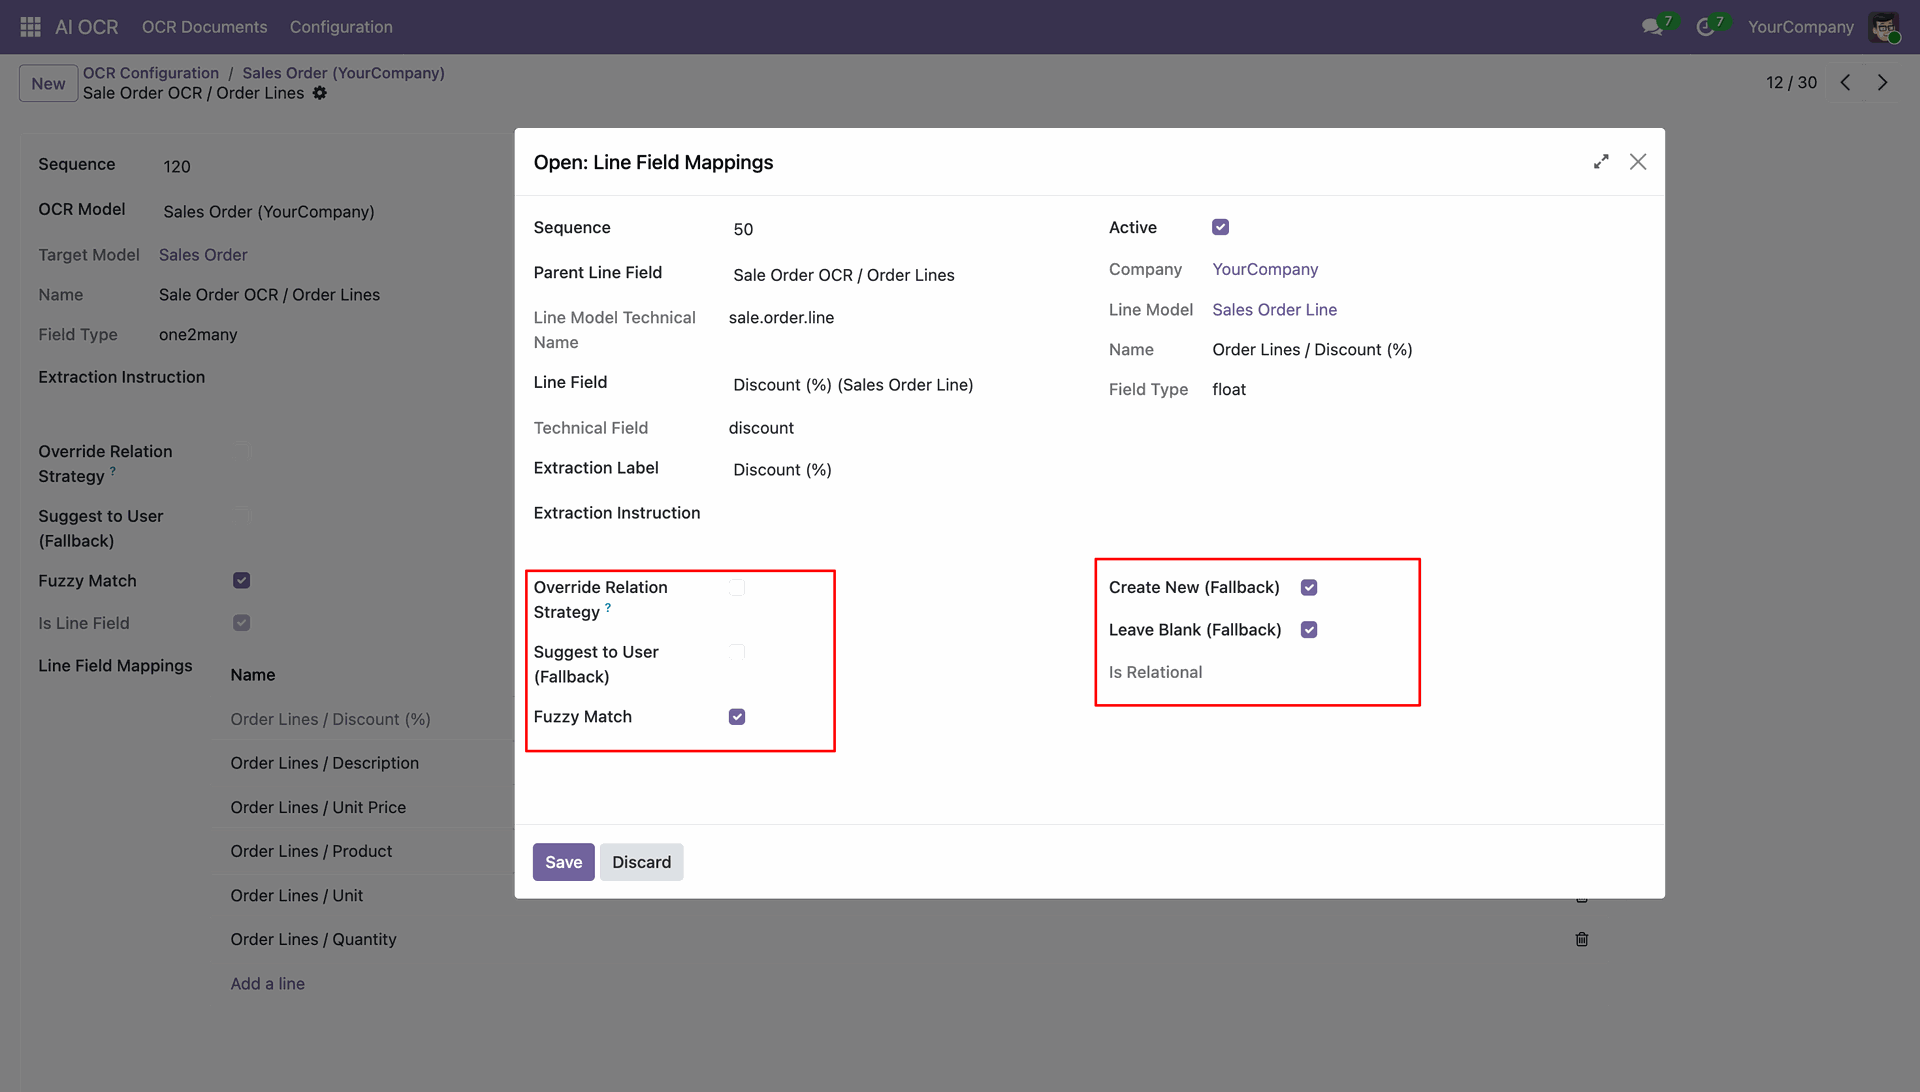This screenshot has height=1092, width=1920.
Task: Uncheck Create New (Fallback)
Action: tap(1309, 587)
